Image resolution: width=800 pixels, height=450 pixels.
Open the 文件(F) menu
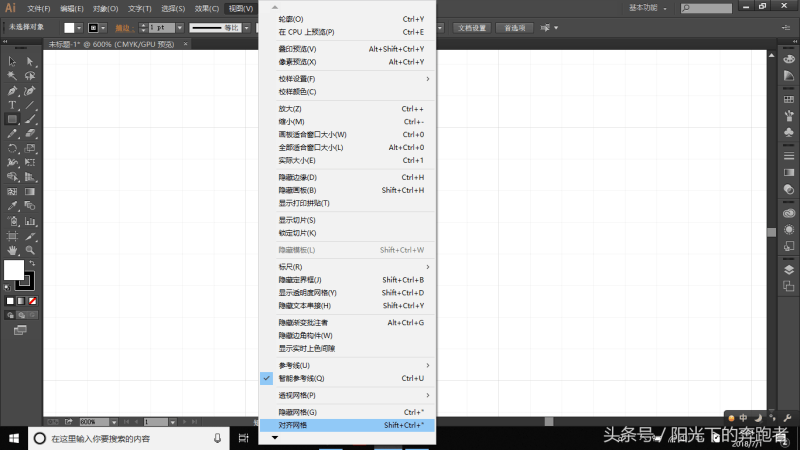pyautogui.click(x=38, y=9)
